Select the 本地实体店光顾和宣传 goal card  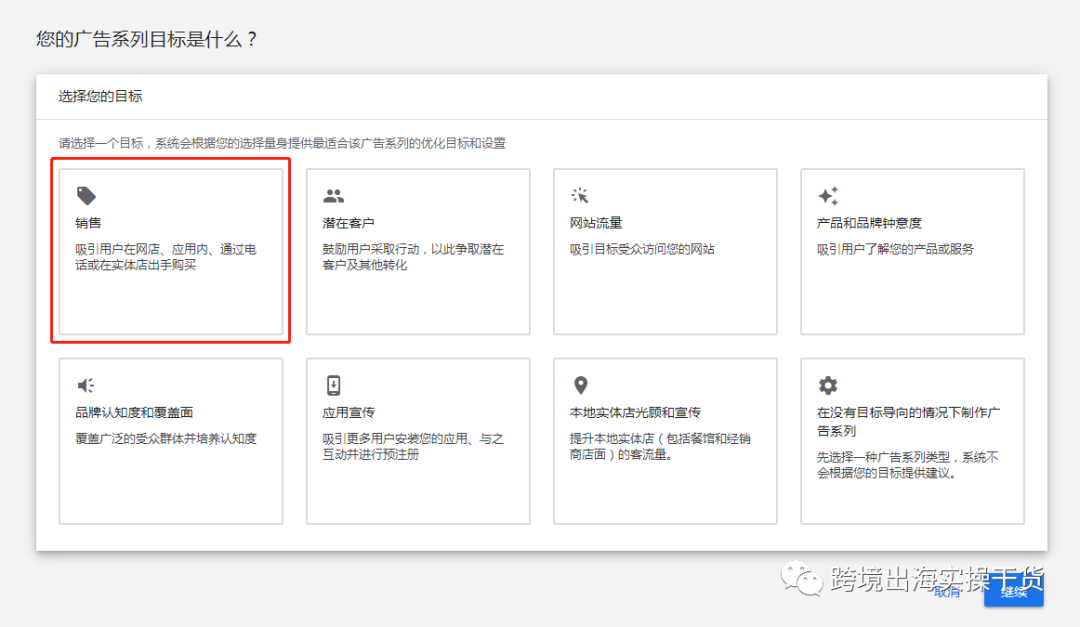tap(665, 440)
